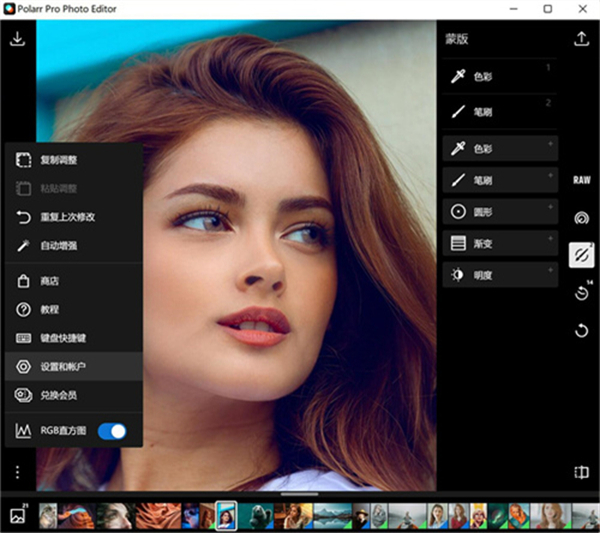600x533 pixels.
Task: Choose 复制调整 from the menu
Action: (74, 160)
